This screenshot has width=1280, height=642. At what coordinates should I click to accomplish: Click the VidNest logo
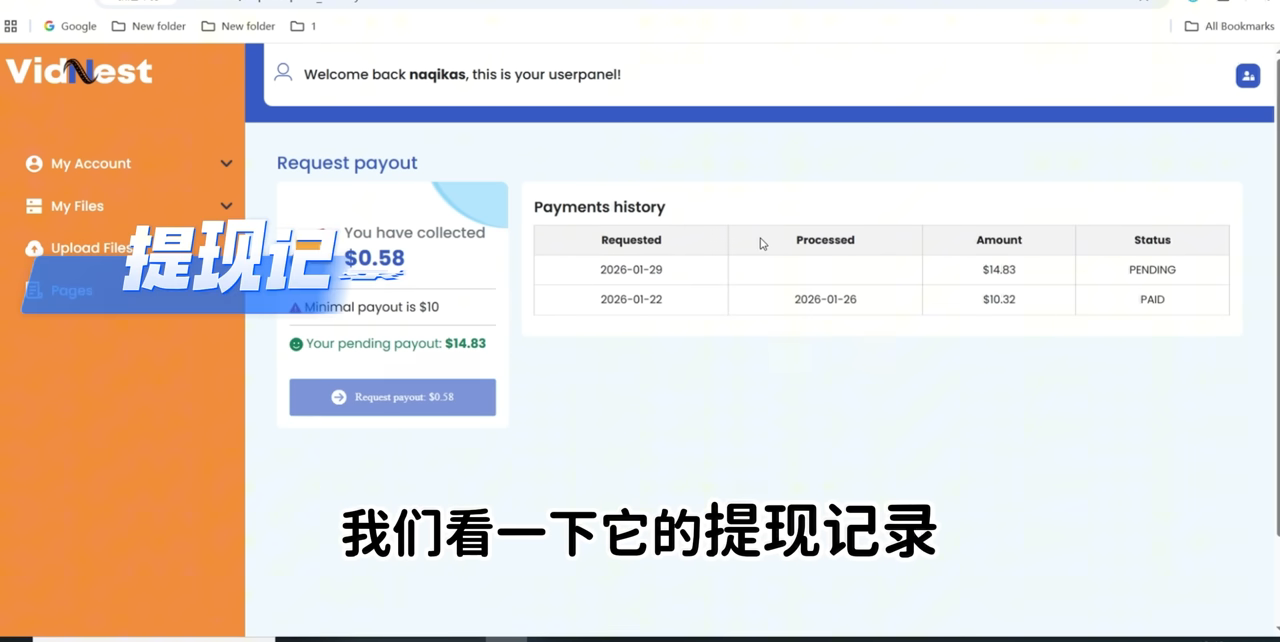click(x=79, y=71)
